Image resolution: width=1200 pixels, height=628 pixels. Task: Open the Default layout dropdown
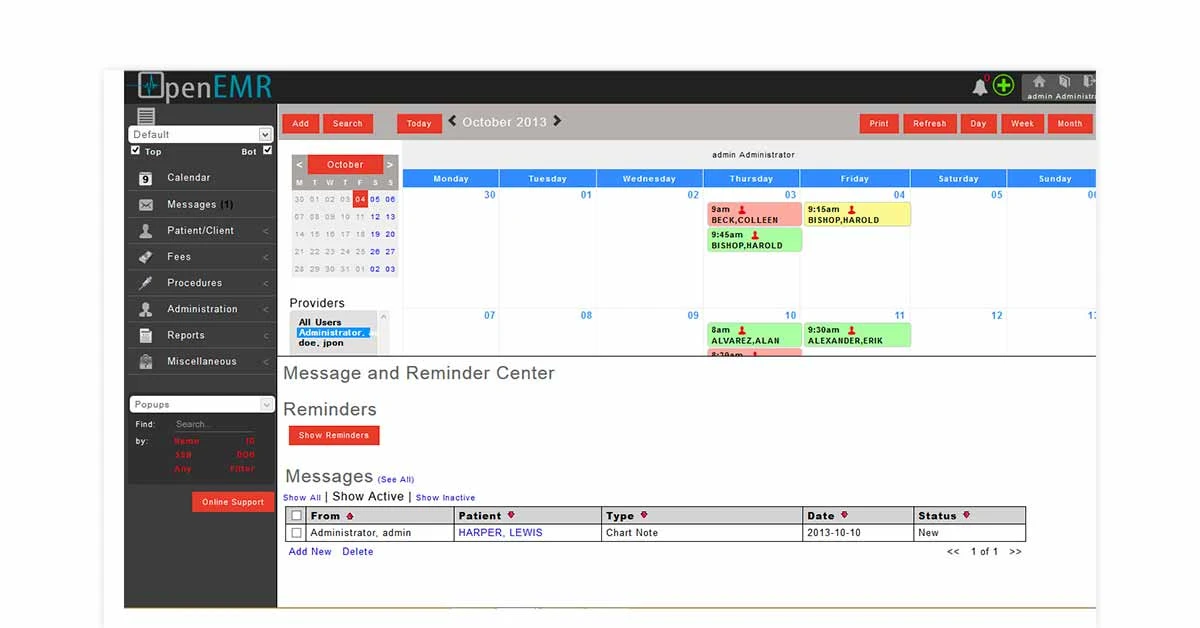coord(200,134)
